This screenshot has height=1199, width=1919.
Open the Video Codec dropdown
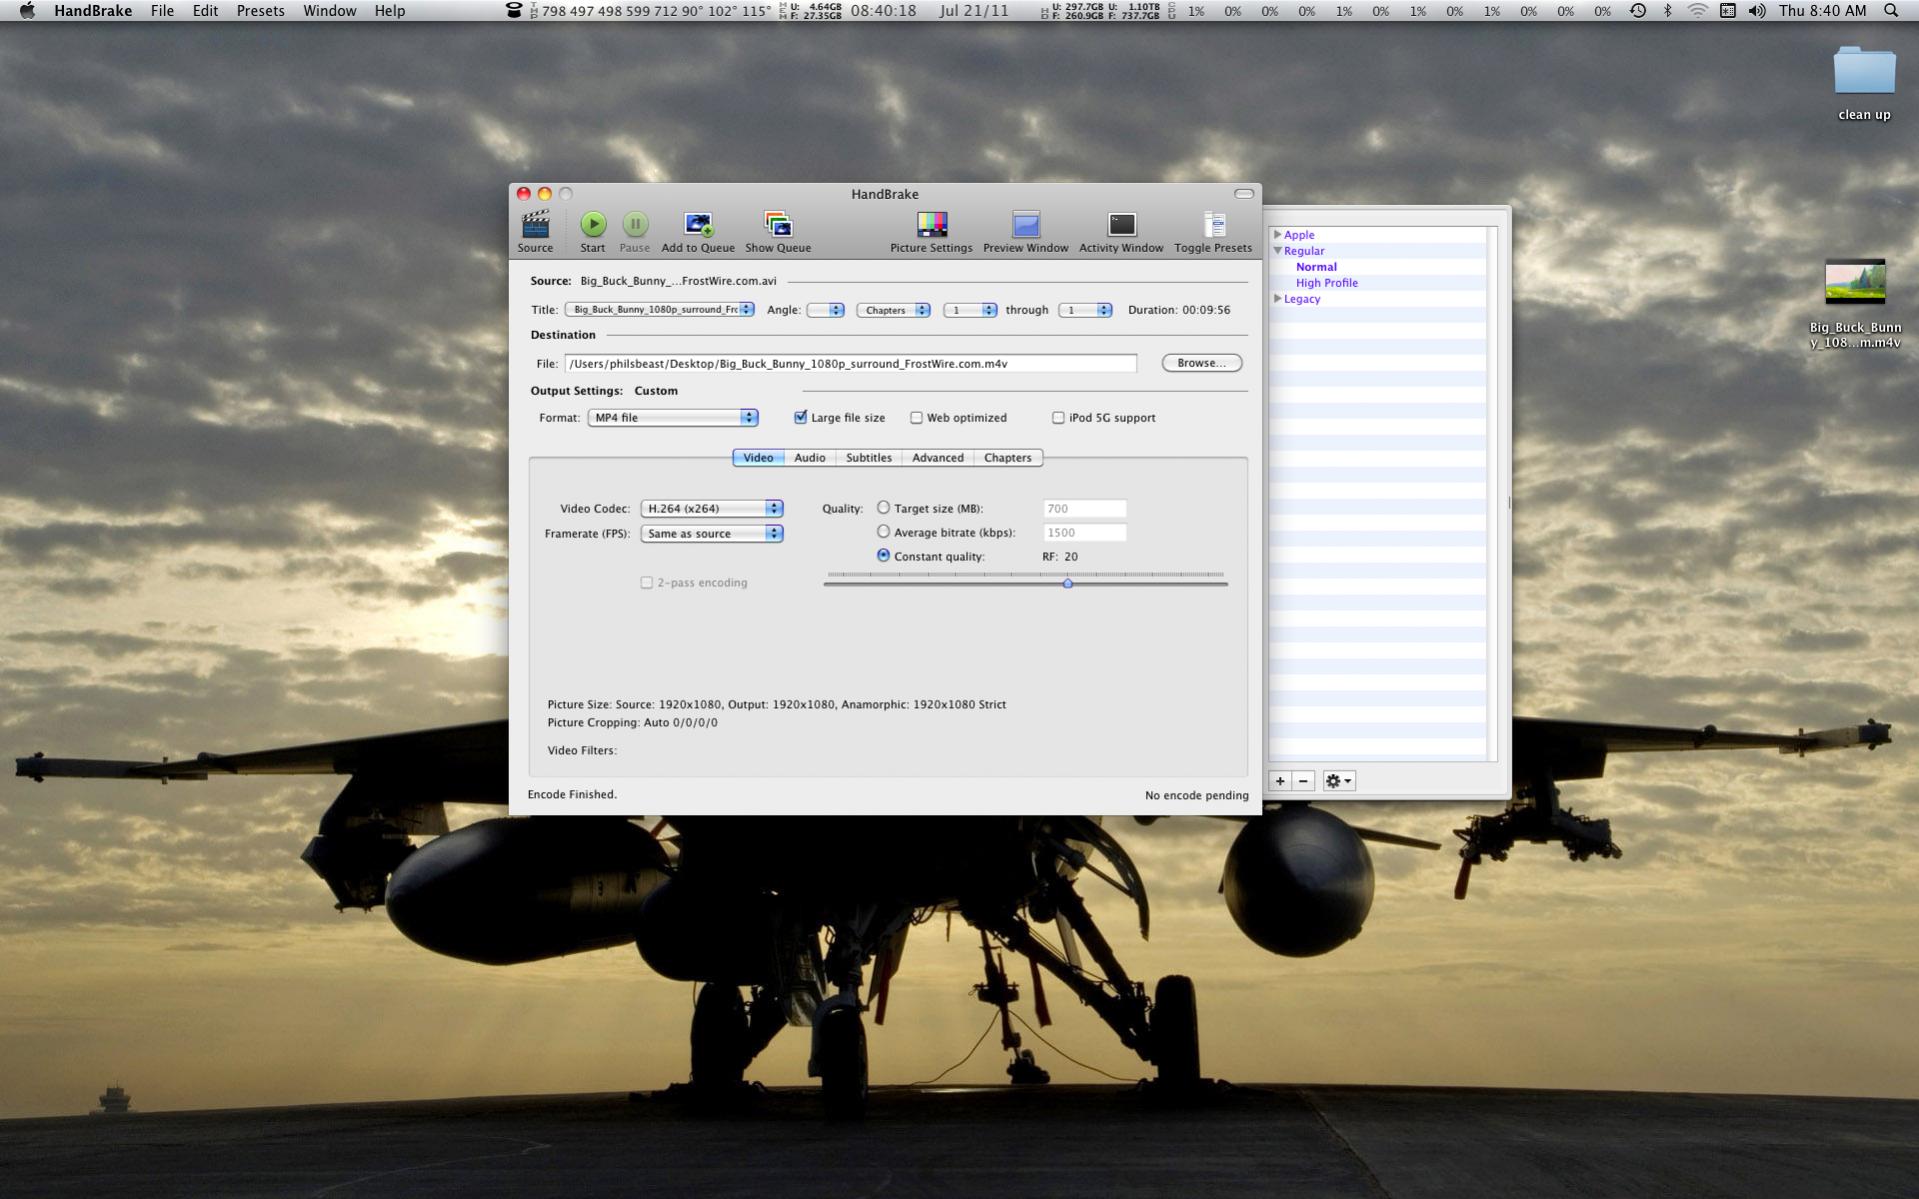[711, 509]
